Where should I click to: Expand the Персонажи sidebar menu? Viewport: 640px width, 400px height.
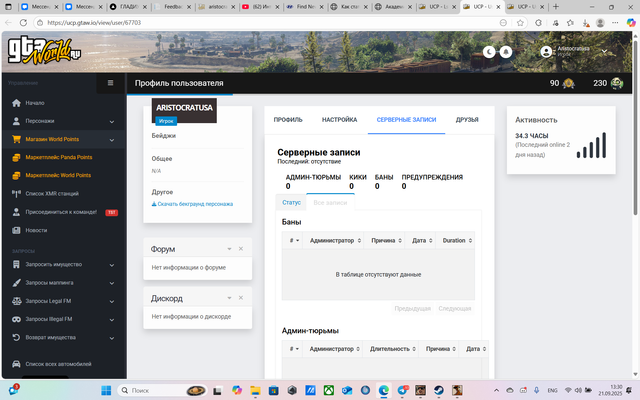coord(64,121)
